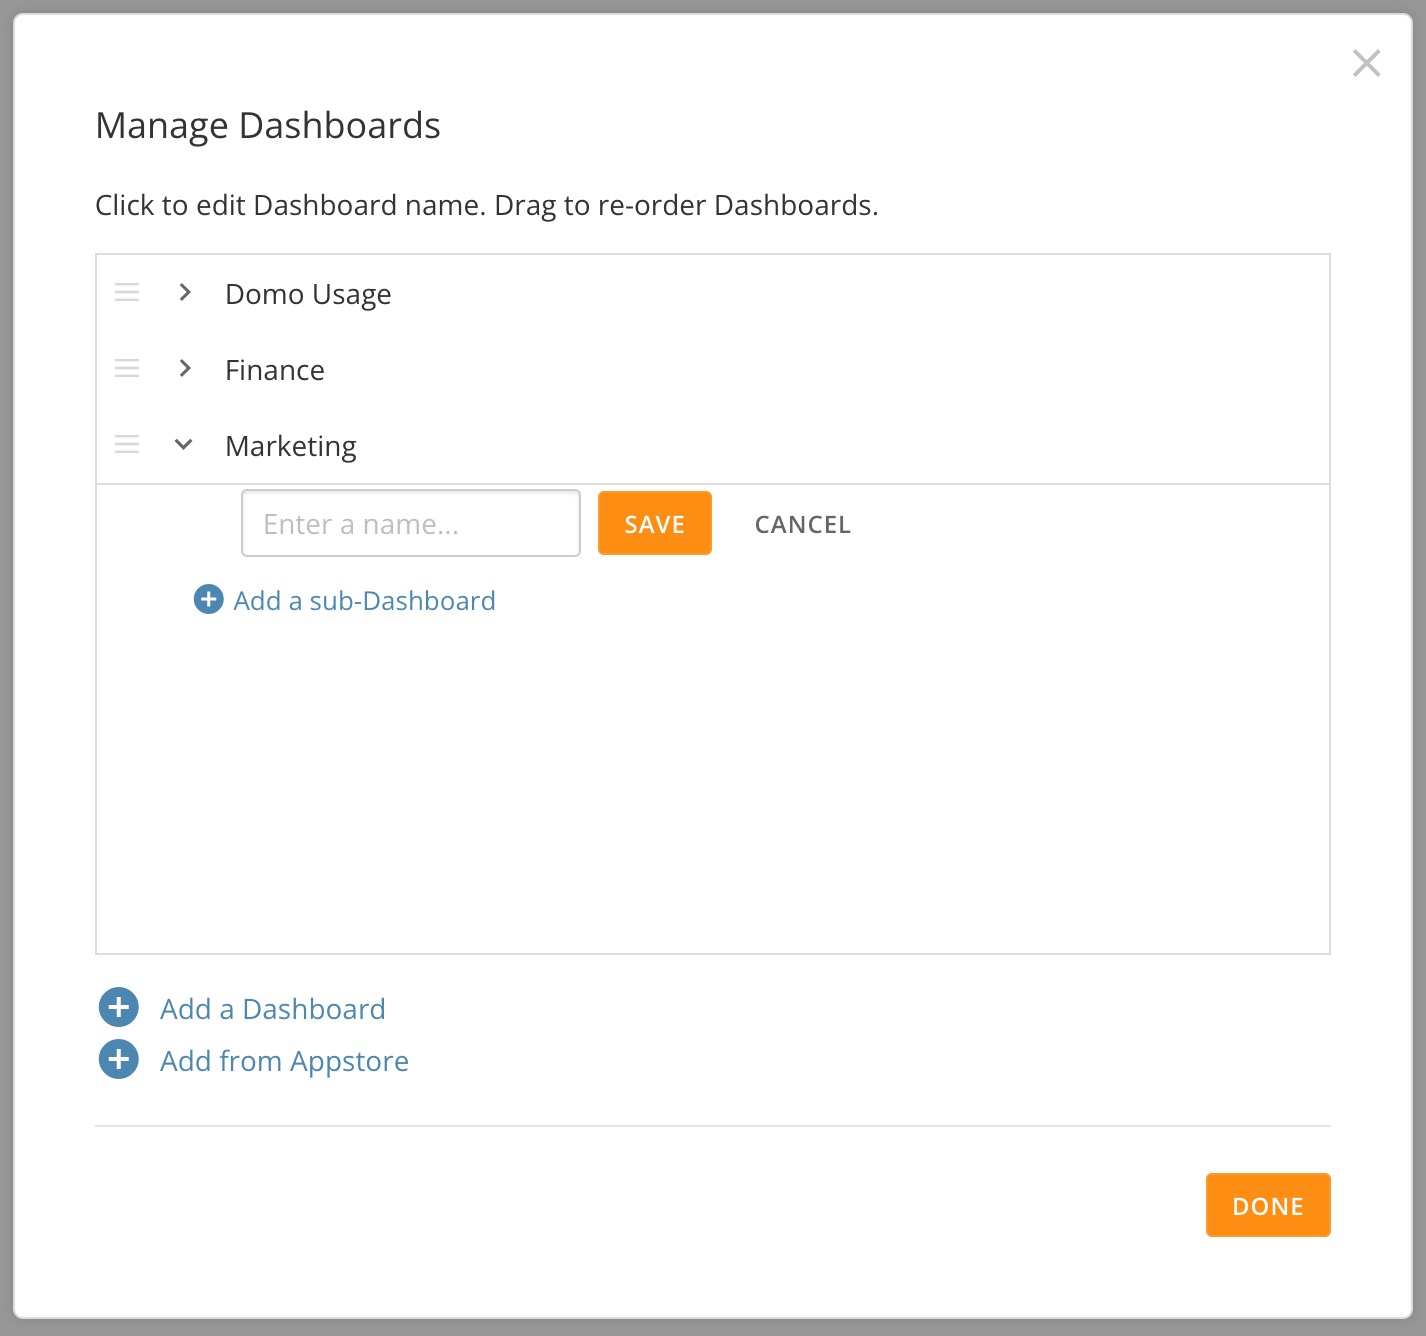The width and height of the screenshot is (1426, 1336).
Task: Click the drag handle next to Domo Usage
Action: coord(127,293)
